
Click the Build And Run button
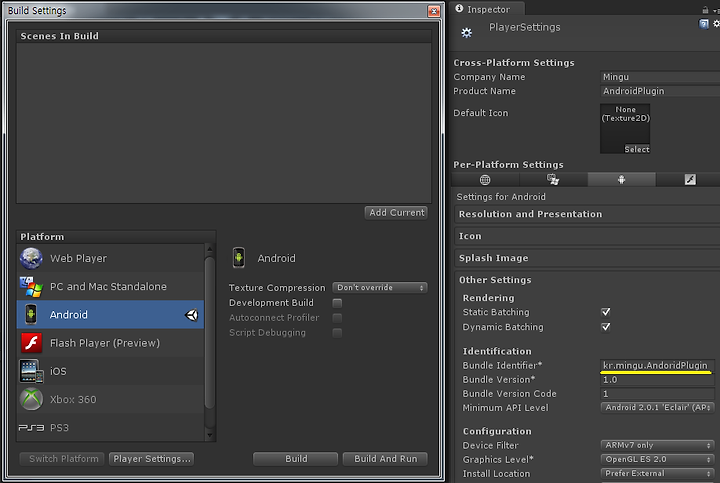[x=385, y=459]
